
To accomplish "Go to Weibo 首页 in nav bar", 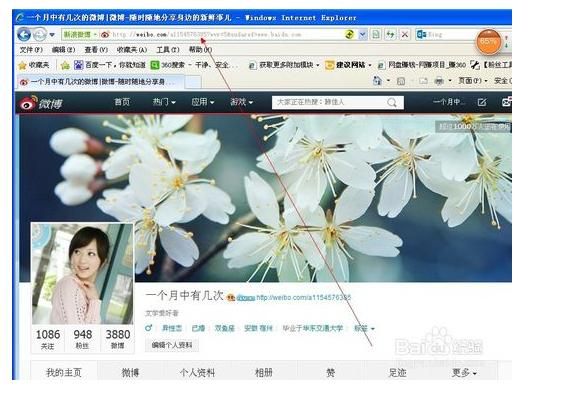I will pyautogui.click(x=122, y=102).
